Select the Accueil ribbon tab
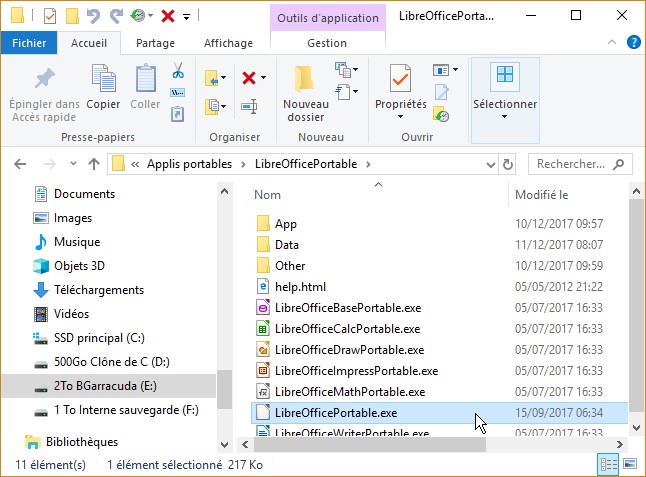This screenshot has width=646, height=477. click(x=89, y=43)
